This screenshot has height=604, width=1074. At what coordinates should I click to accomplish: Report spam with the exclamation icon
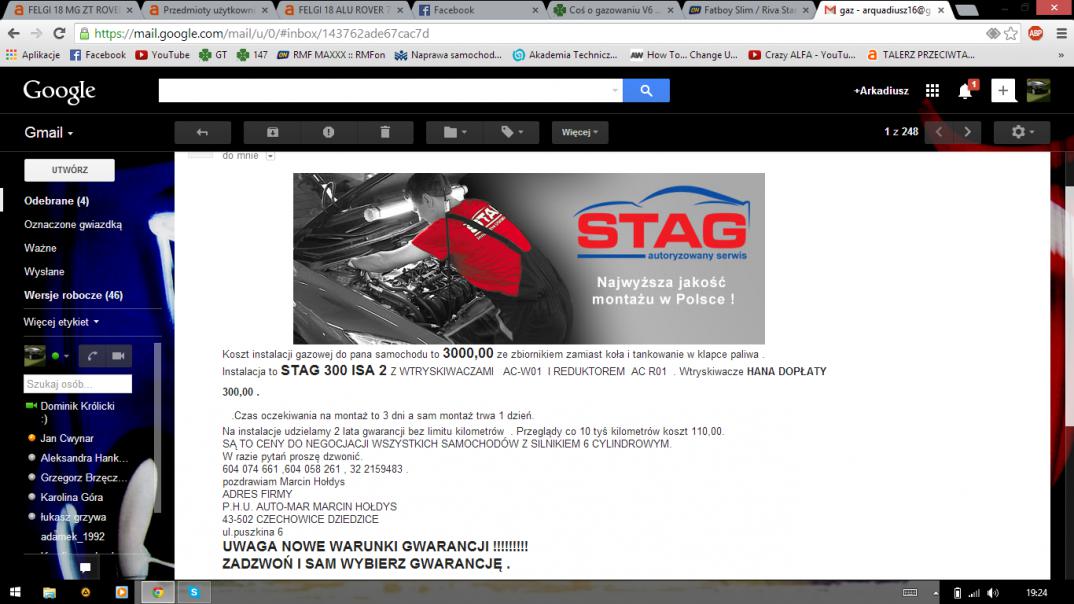click(329, 132)
